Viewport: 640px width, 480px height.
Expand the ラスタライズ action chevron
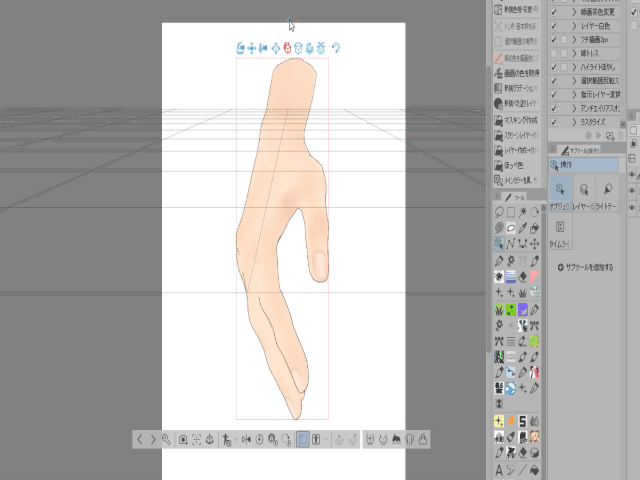tap(574, 122)
